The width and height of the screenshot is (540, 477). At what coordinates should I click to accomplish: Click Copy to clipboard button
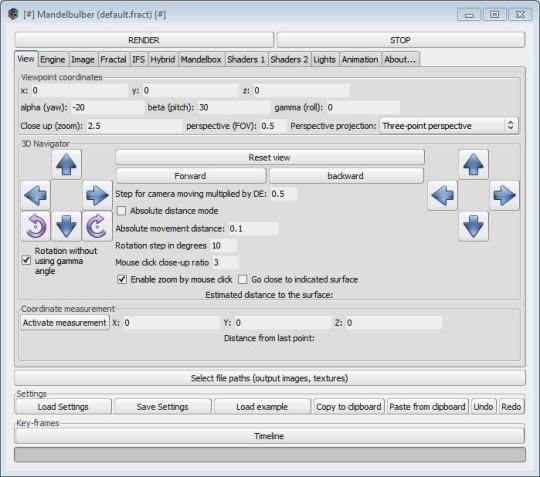tap(349, 407)
